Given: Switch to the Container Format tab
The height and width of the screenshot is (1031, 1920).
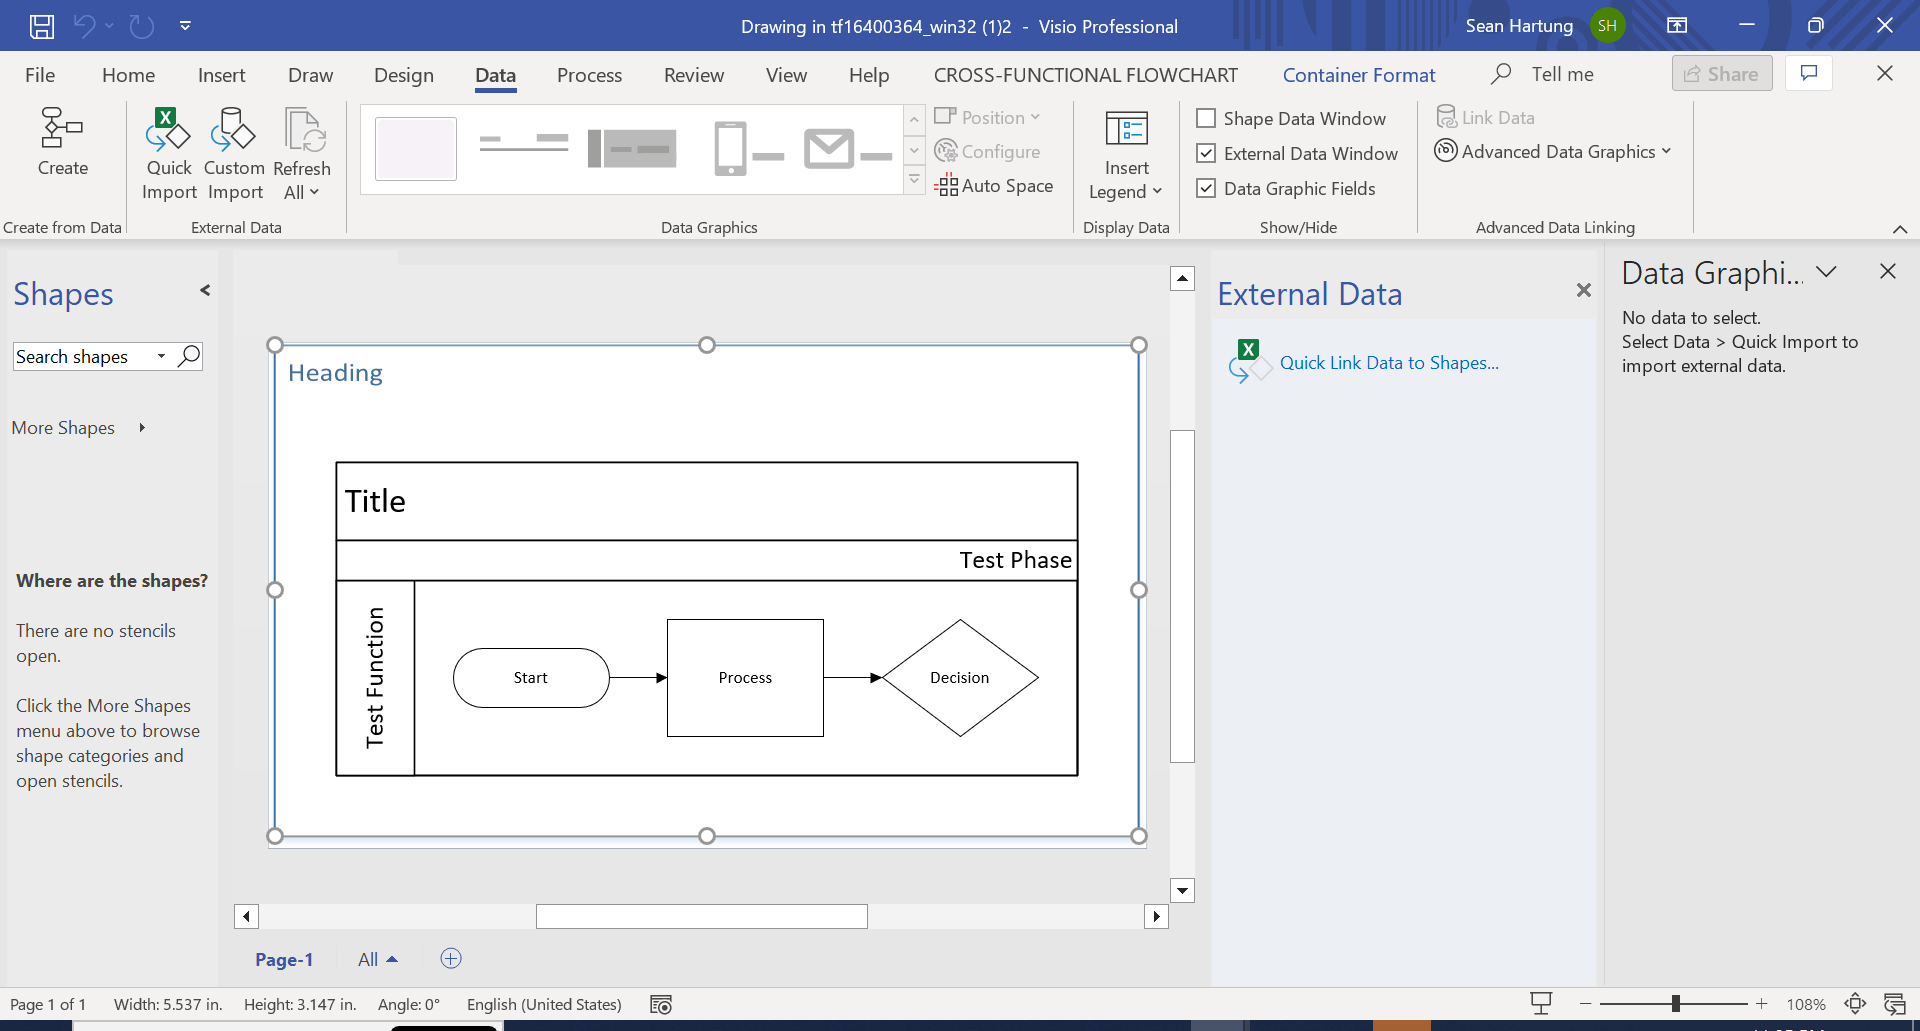Looking at the screenshot, I should (x=1359, y=75).
